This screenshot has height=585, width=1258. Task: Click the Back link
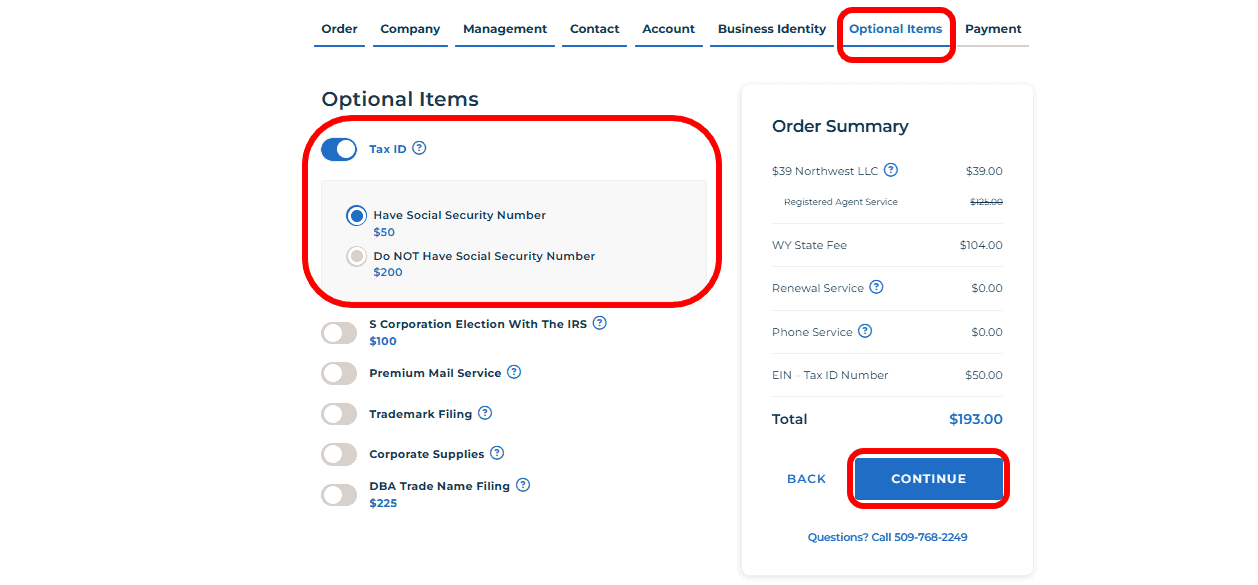pyautogui.click(x=806, y=479)
